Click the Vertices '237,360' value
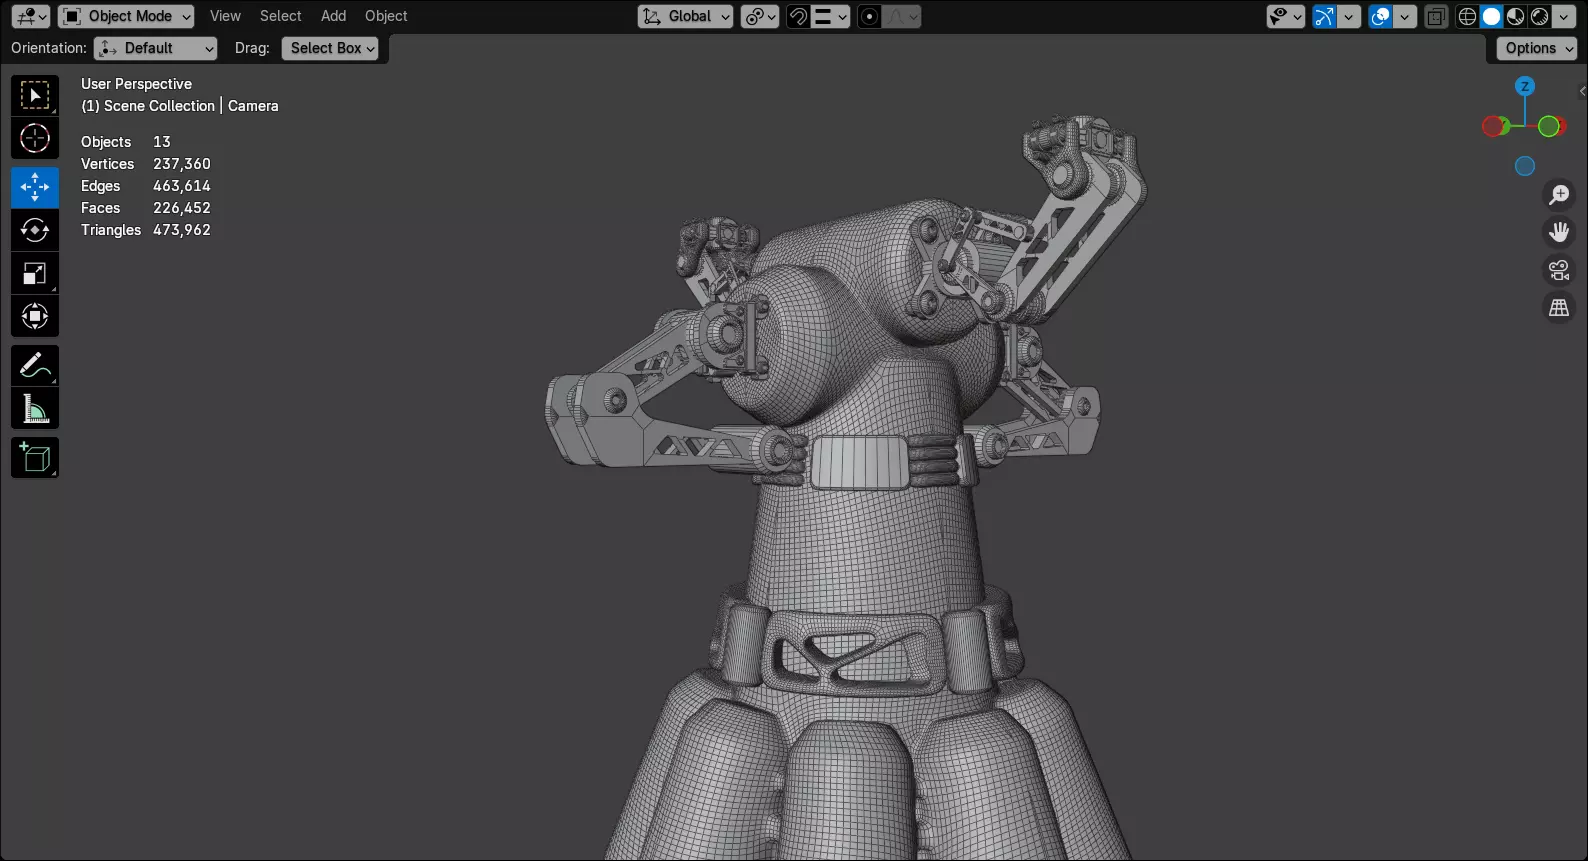Image resolution: width=1588 pixels, height=861 pixels. [x=182, y=164]
